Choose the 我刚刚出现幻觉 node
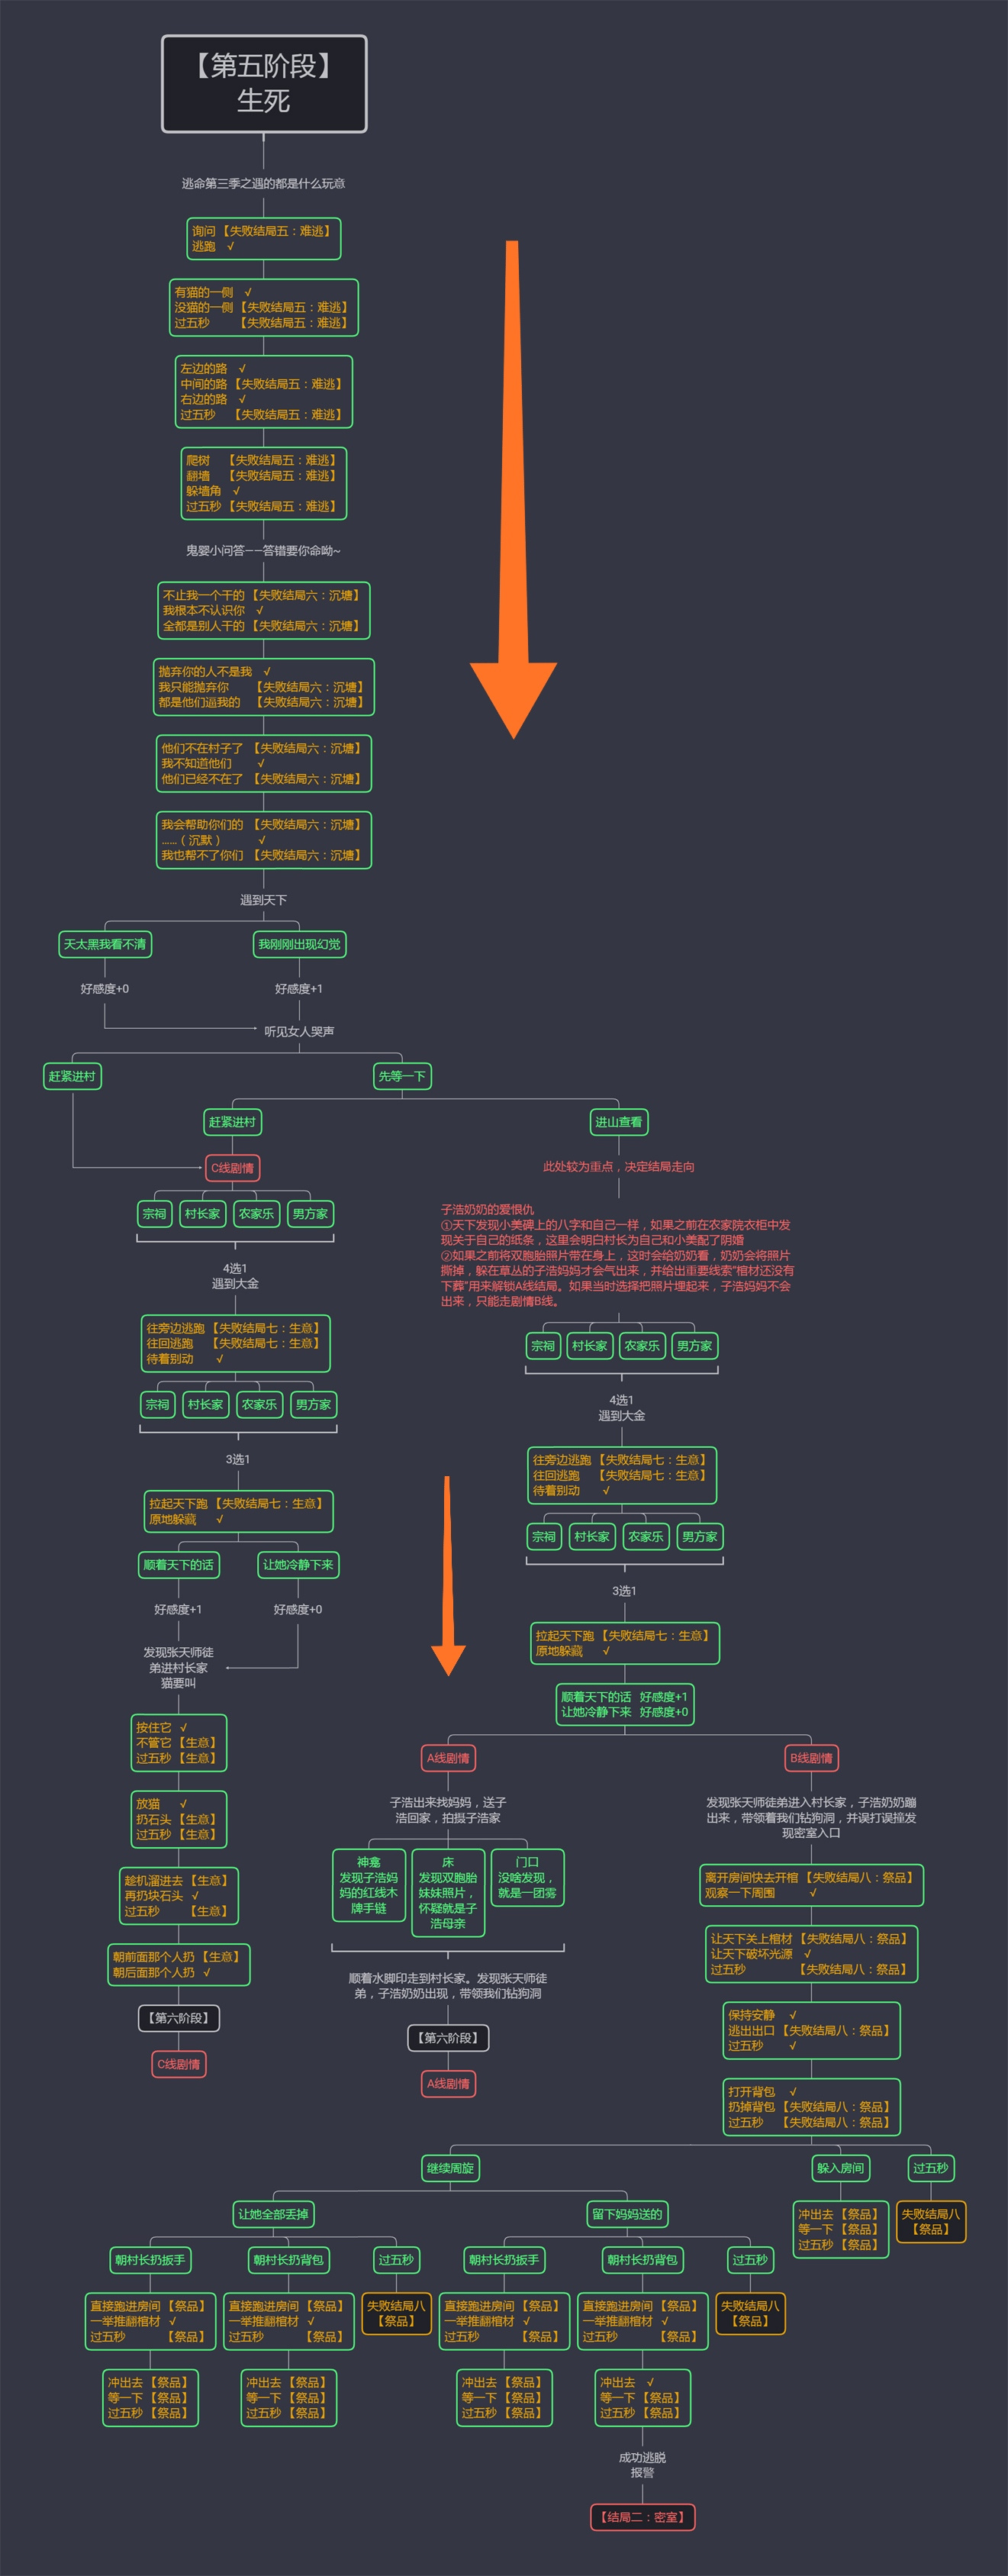This screenshot has height=2576, width=1008. [x=299, y=944]
